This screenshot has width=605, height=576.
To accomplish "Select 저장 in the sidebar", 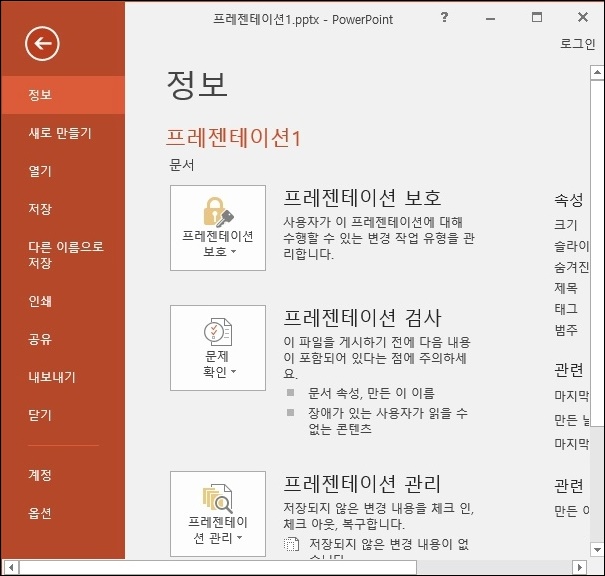I will (x=63, y=209).
